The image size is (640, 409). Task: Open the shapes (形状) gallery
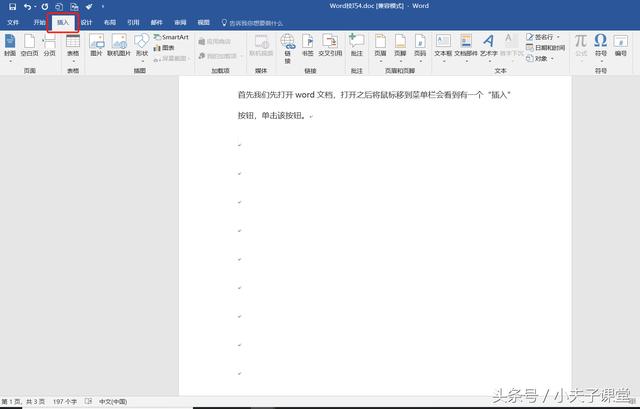coord(142,49)
